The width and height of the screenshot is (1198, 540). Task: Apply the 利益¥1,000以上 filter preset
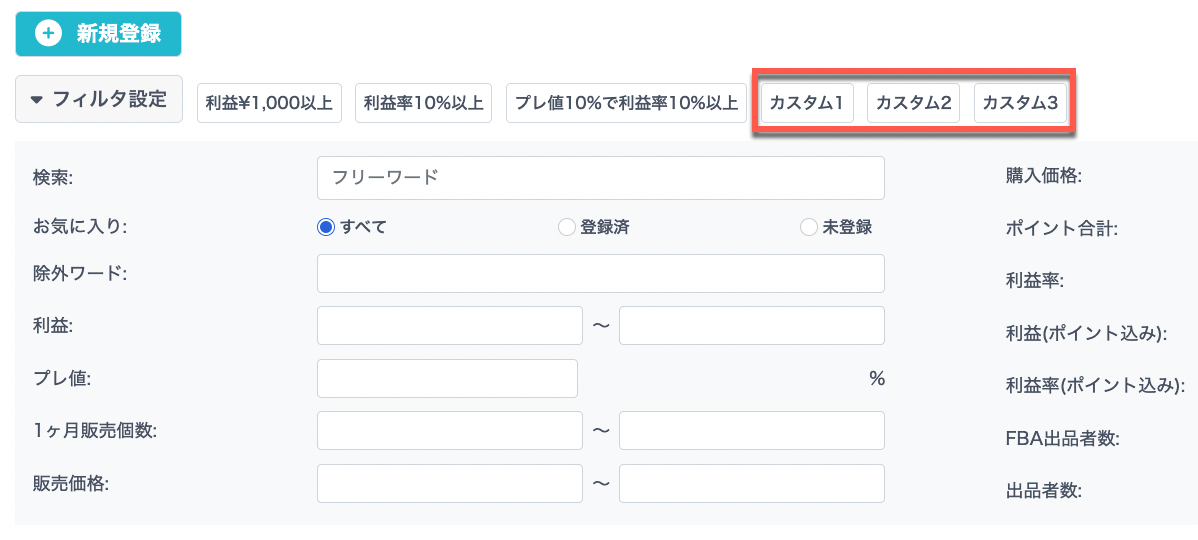pos(270,102)
